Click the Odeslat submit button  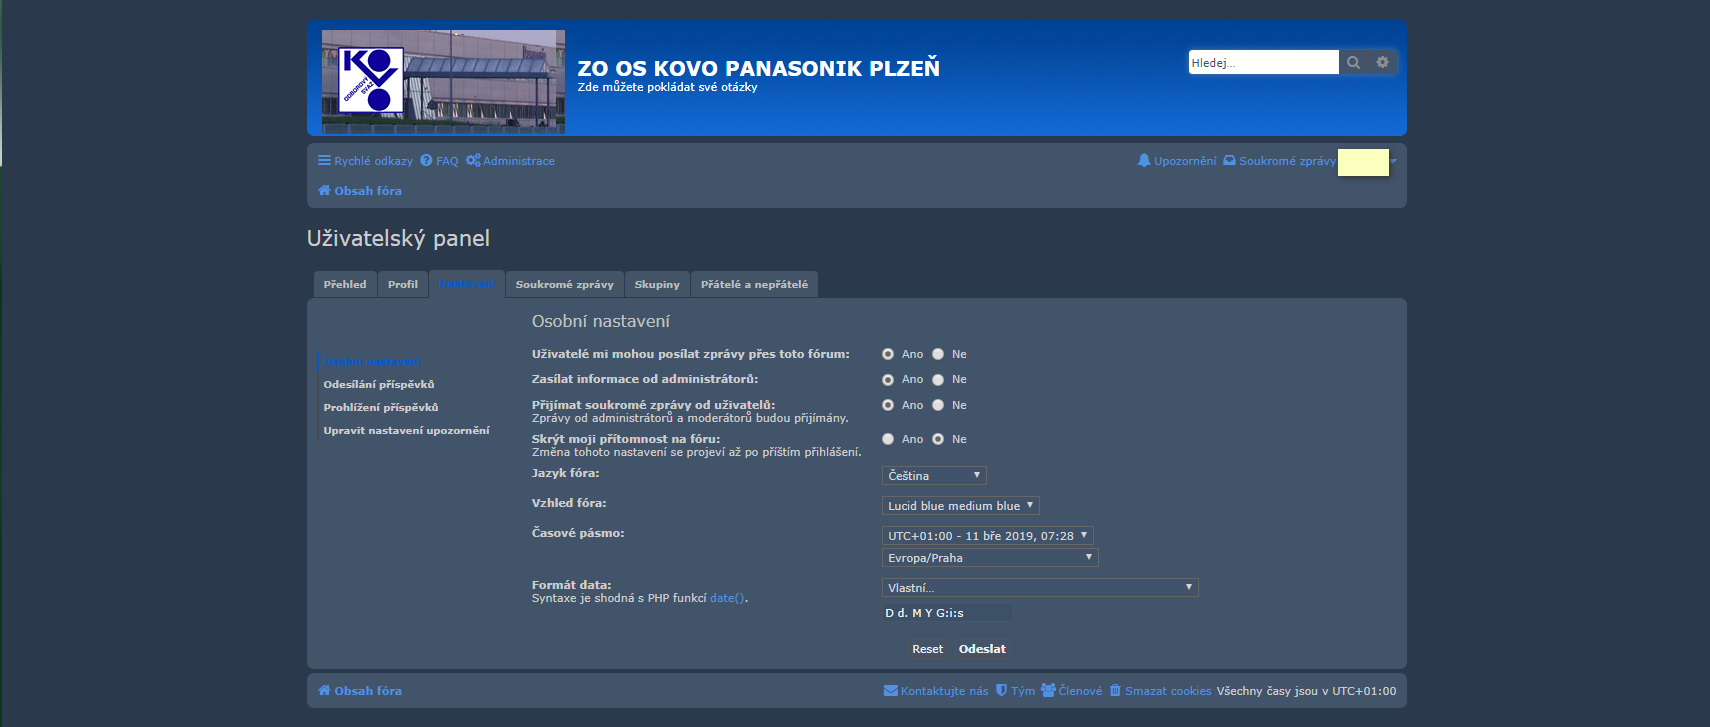click(982, 649)
